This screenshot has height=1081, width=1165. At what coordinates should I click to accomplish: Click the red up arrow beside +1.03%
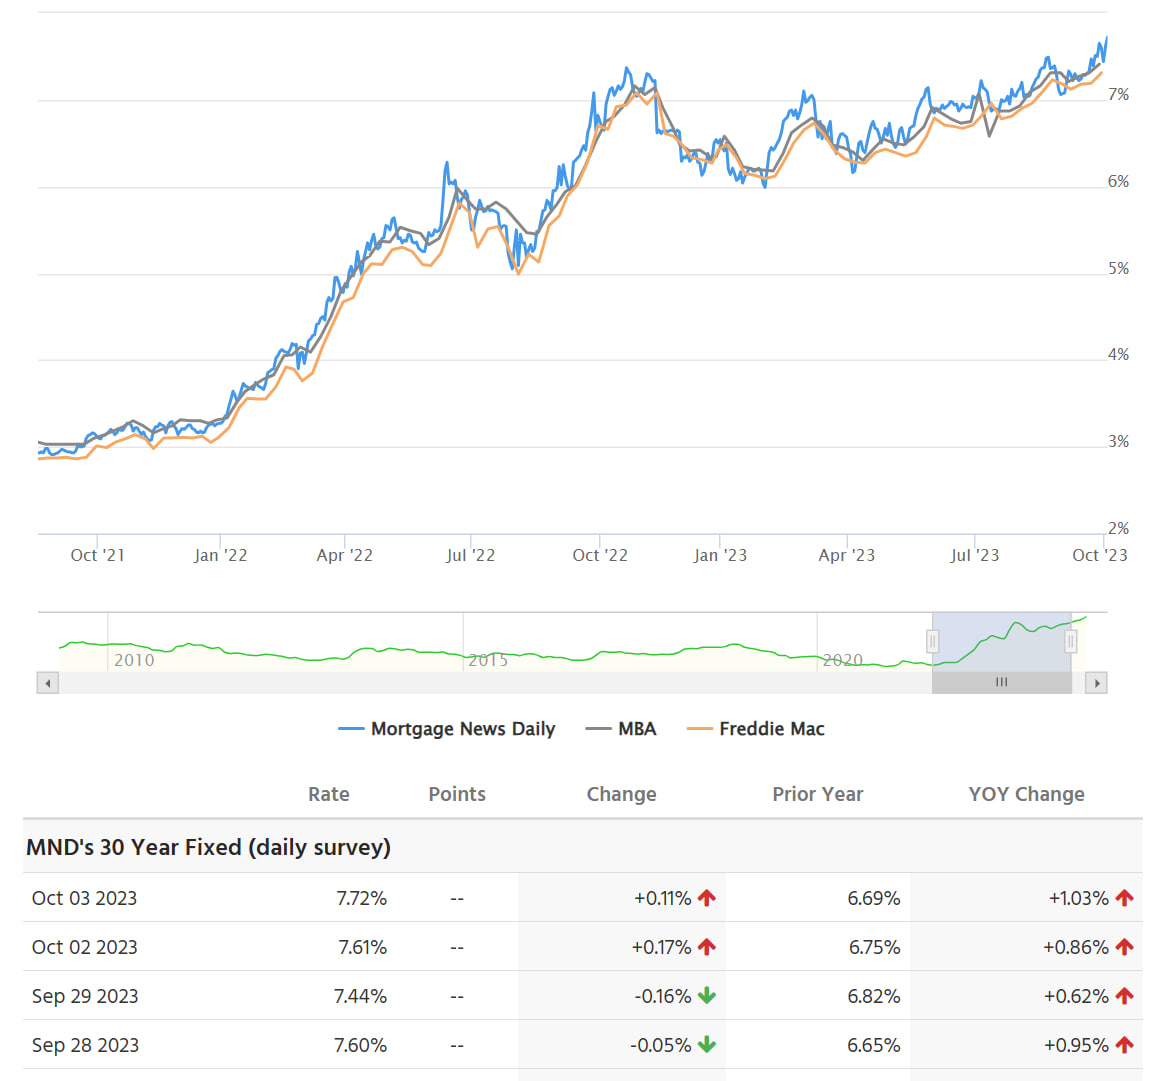tap(1124, 897)
